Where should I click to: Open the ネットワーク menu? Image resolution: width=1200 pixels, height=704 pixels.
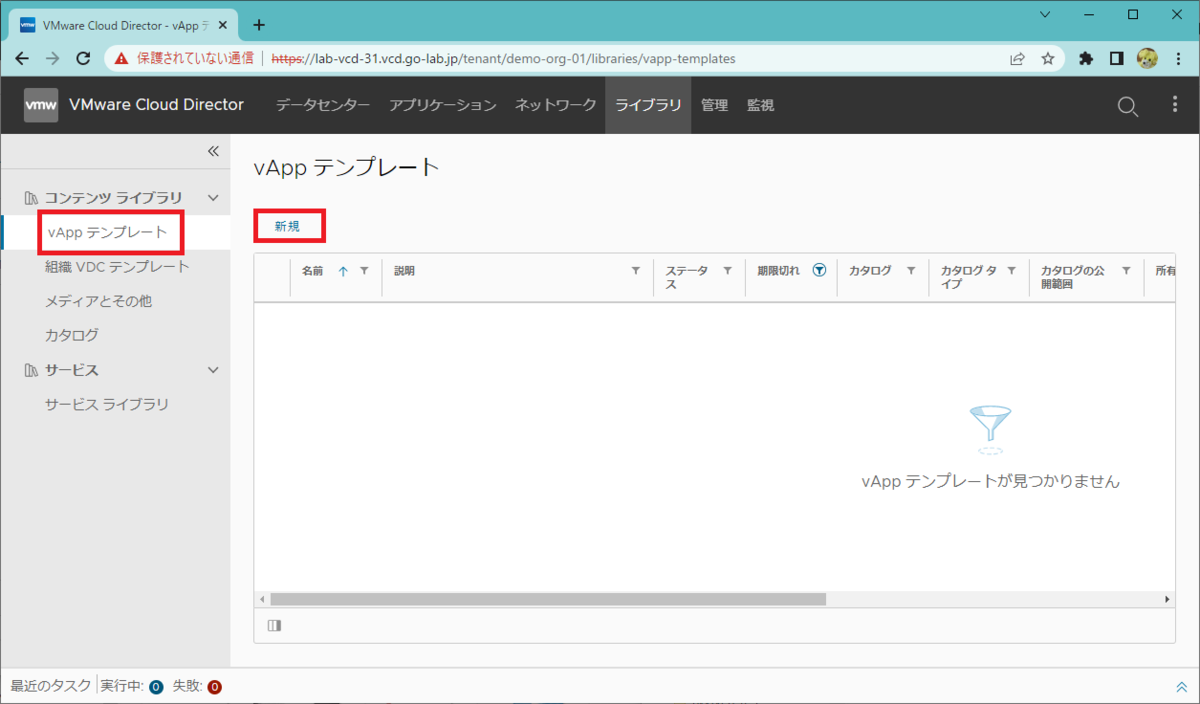pyautogui.click(x=556, y=105)
